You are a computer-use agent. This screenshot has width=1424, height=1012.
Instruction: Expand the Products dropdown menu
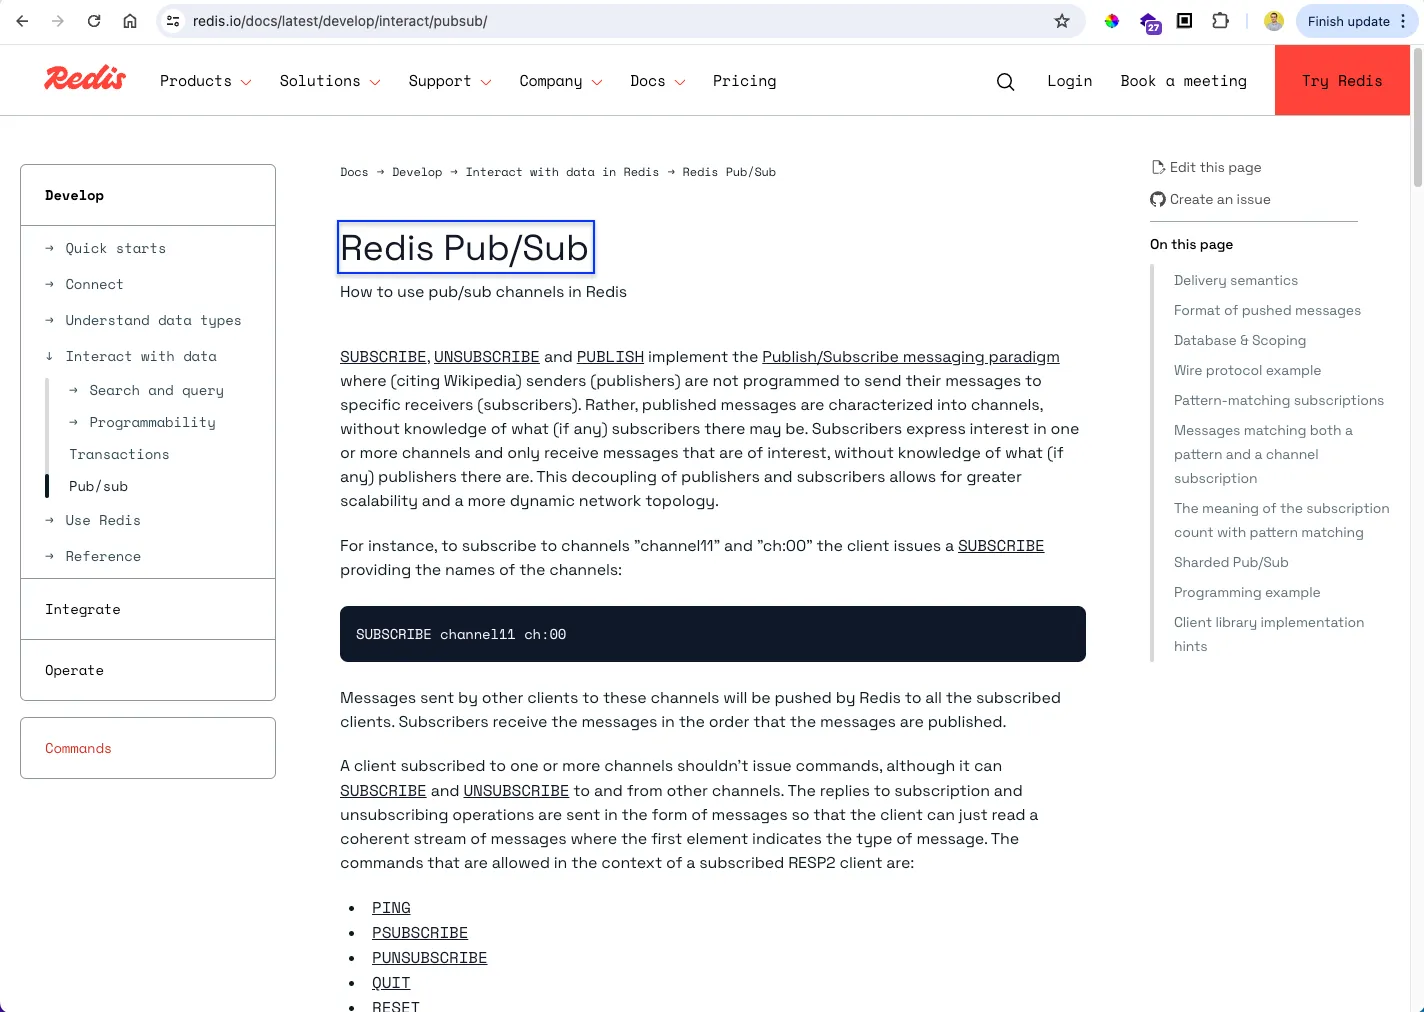[205, 81]
